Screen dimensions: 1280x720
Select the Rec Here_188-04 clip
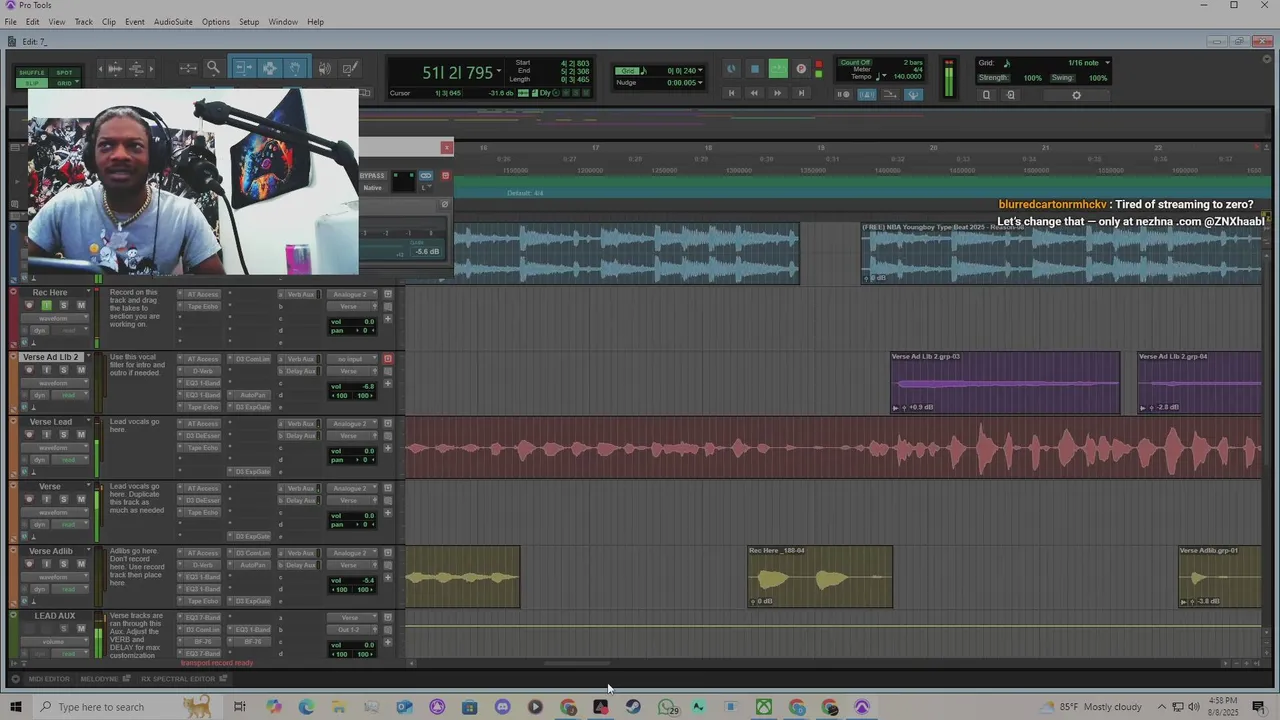pyautogui.click(x=820, y=577)
